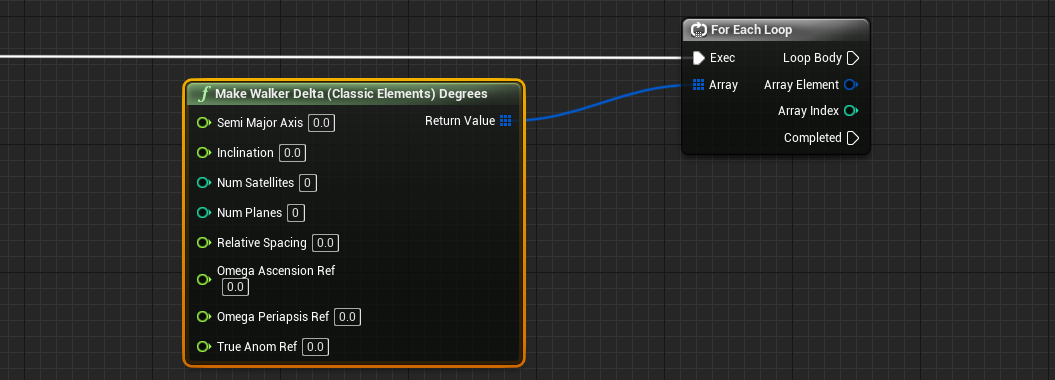The height and width of the screenshot is (380, 1055).
Task: Edit the Num Satellites value field
Action: point(307,183)
